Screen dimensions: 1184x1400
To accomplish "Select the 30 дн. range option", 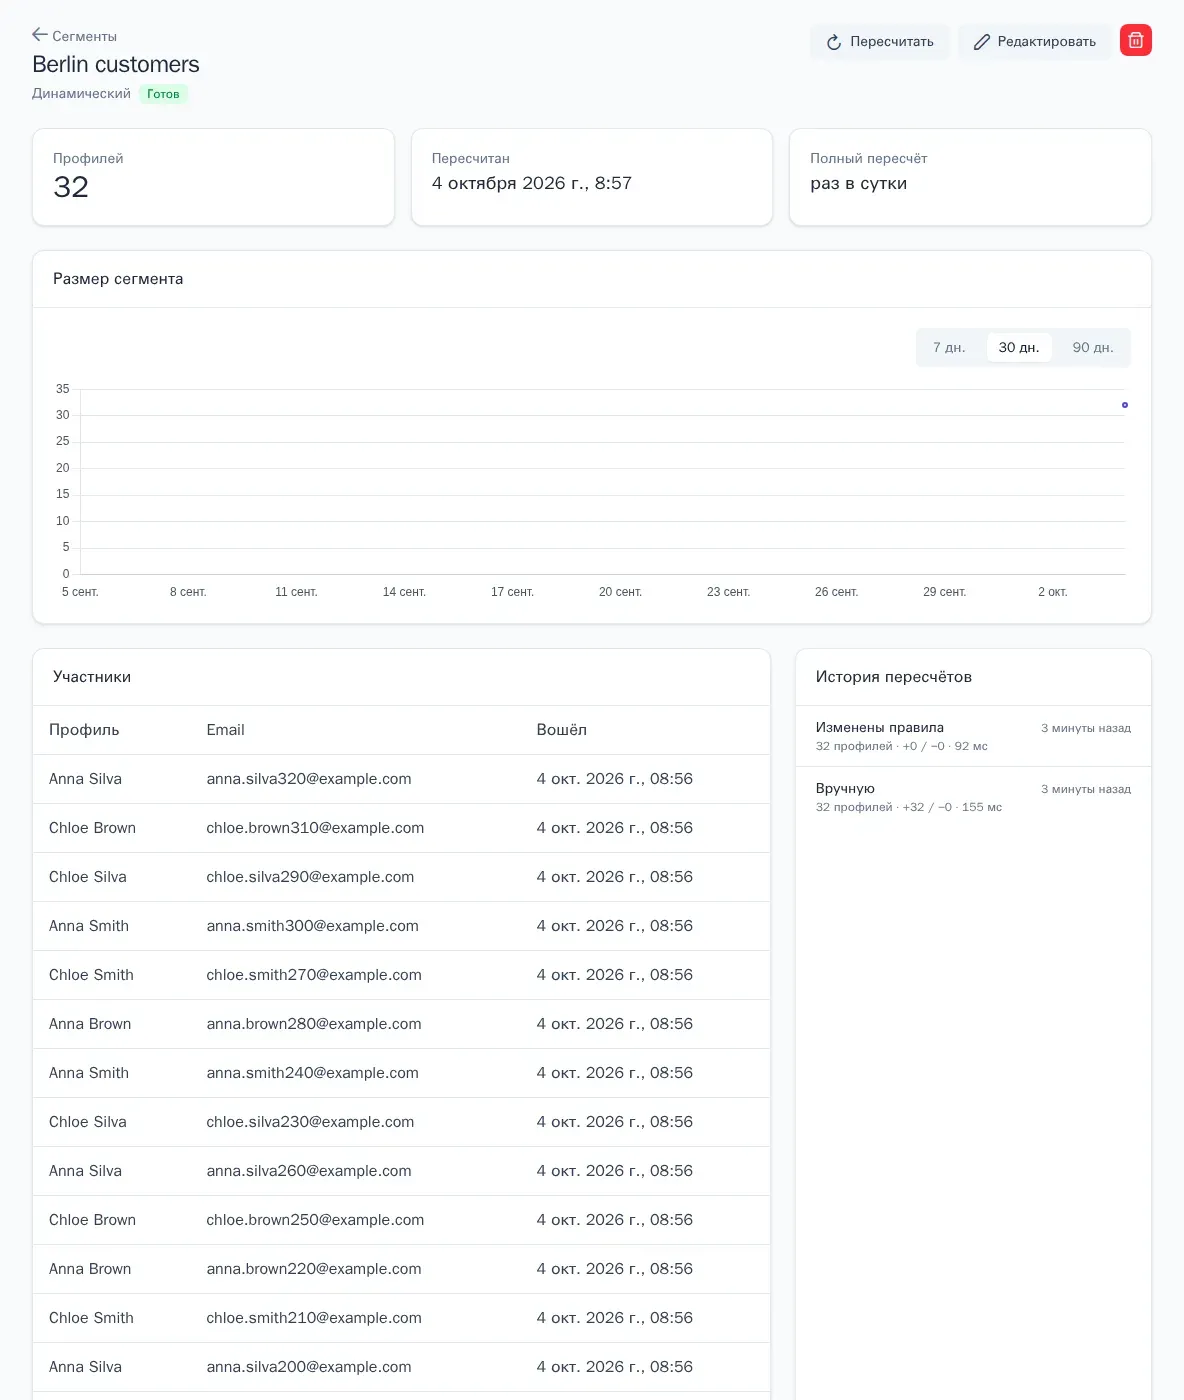I will click(1019, 347).
